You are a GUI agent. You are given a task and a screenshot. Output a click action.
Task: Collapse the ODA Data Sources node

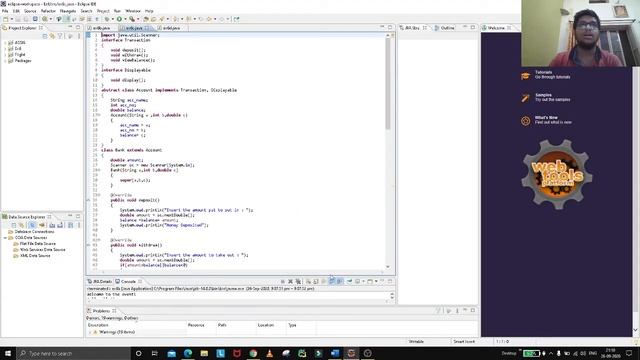coord(5,238)
